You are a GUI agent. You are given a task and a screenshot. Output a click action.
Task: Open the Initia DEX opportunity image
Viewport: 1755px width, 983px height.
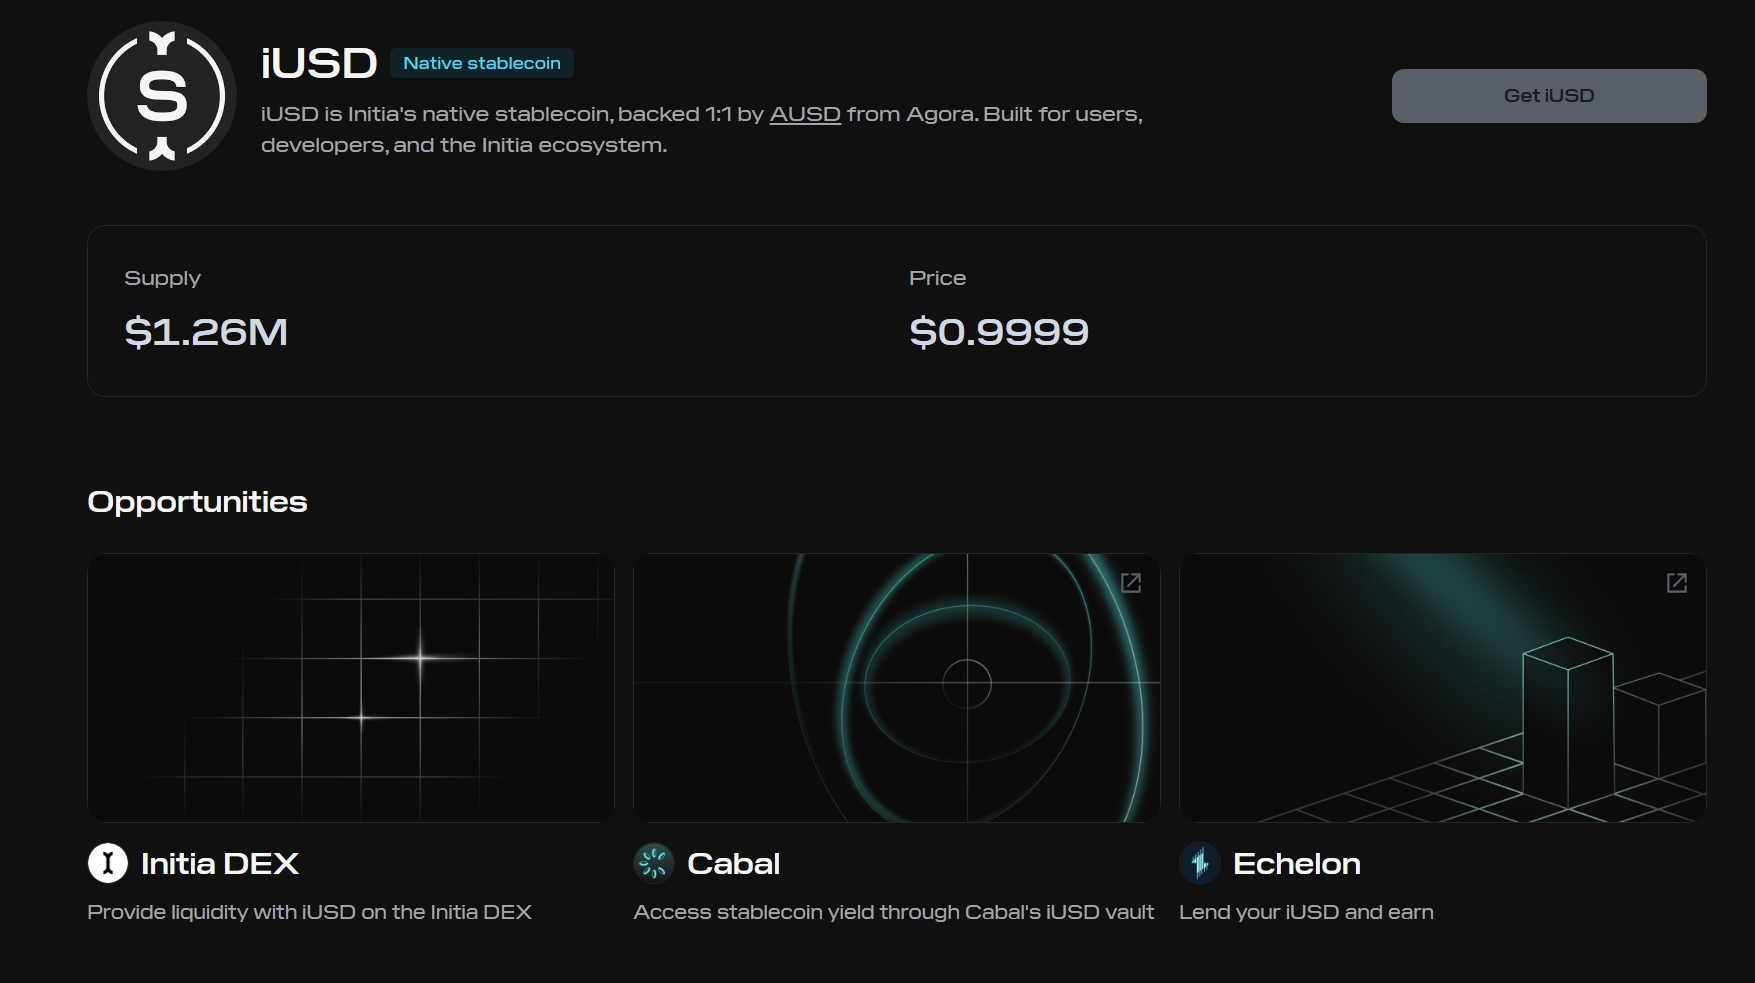click(350, 688)
